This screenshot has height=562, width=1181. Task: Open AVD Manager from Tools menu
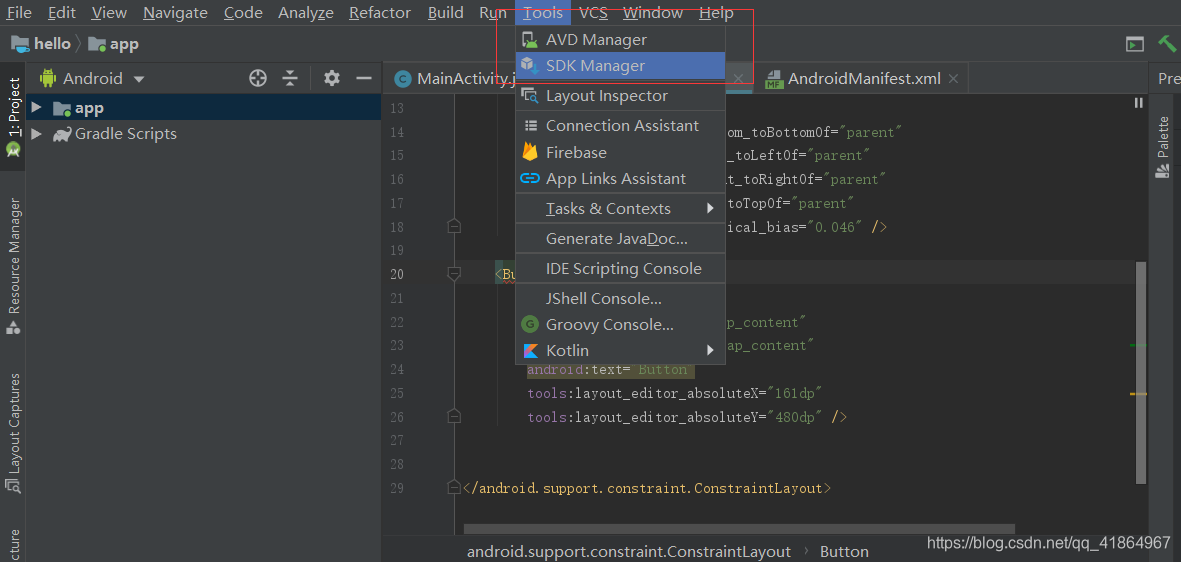point(620,39)
